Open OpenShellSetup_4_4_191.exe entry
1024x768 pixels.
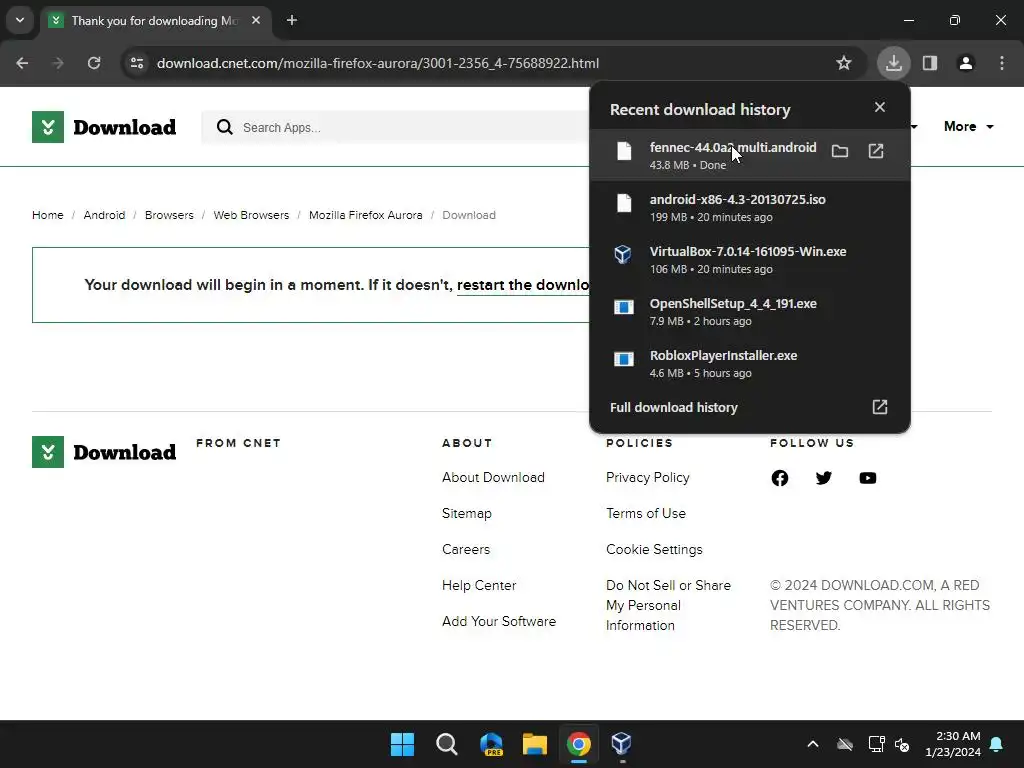click(750, 312)
